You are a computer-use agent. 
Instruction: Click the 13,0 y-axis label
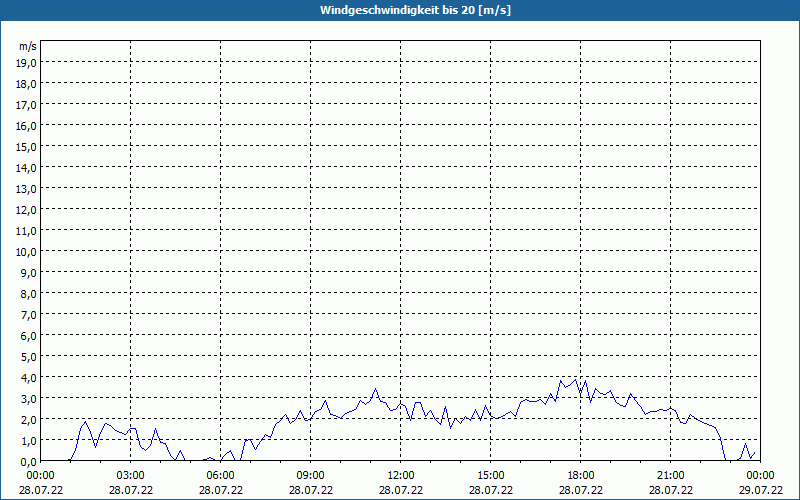26,188
